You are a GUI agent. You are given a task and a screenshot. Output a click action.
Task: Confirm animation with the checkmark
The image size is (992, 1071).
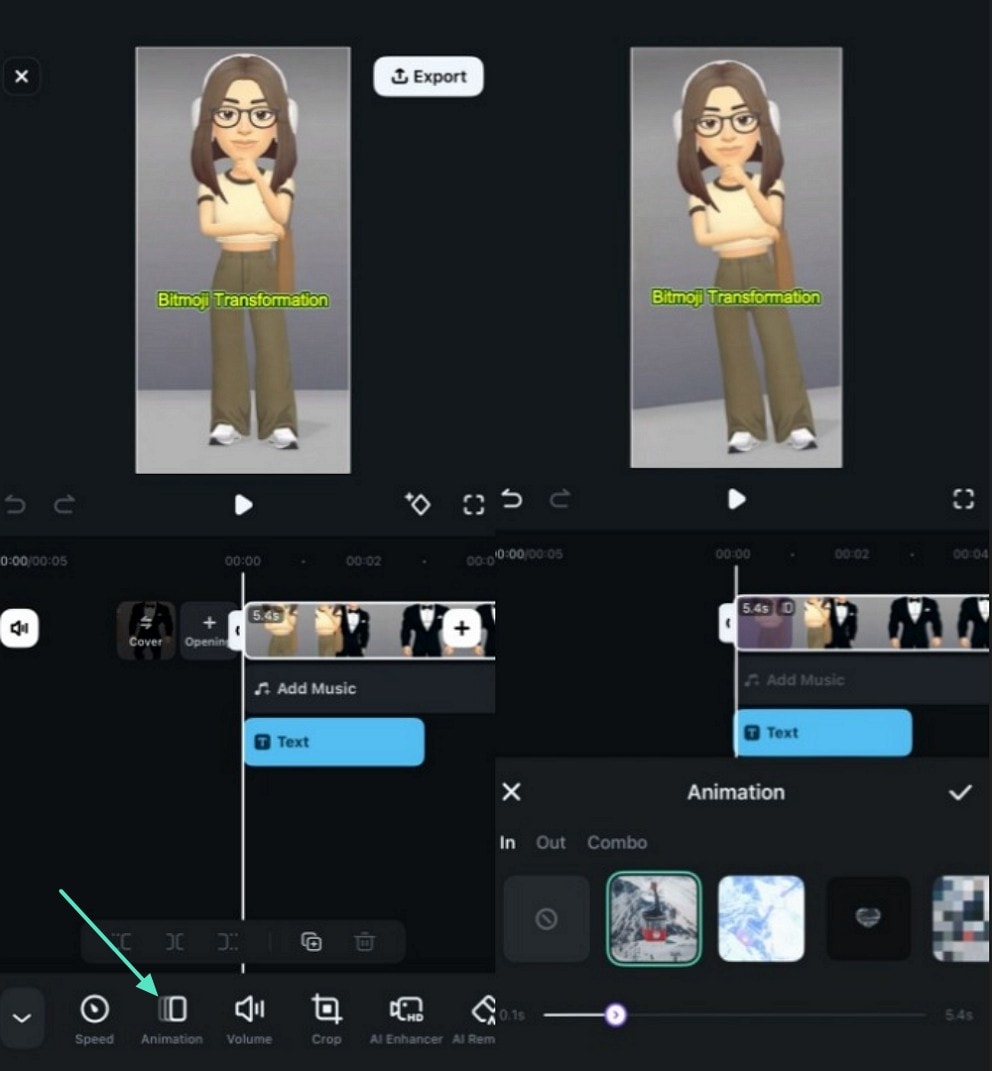(961, 792)
